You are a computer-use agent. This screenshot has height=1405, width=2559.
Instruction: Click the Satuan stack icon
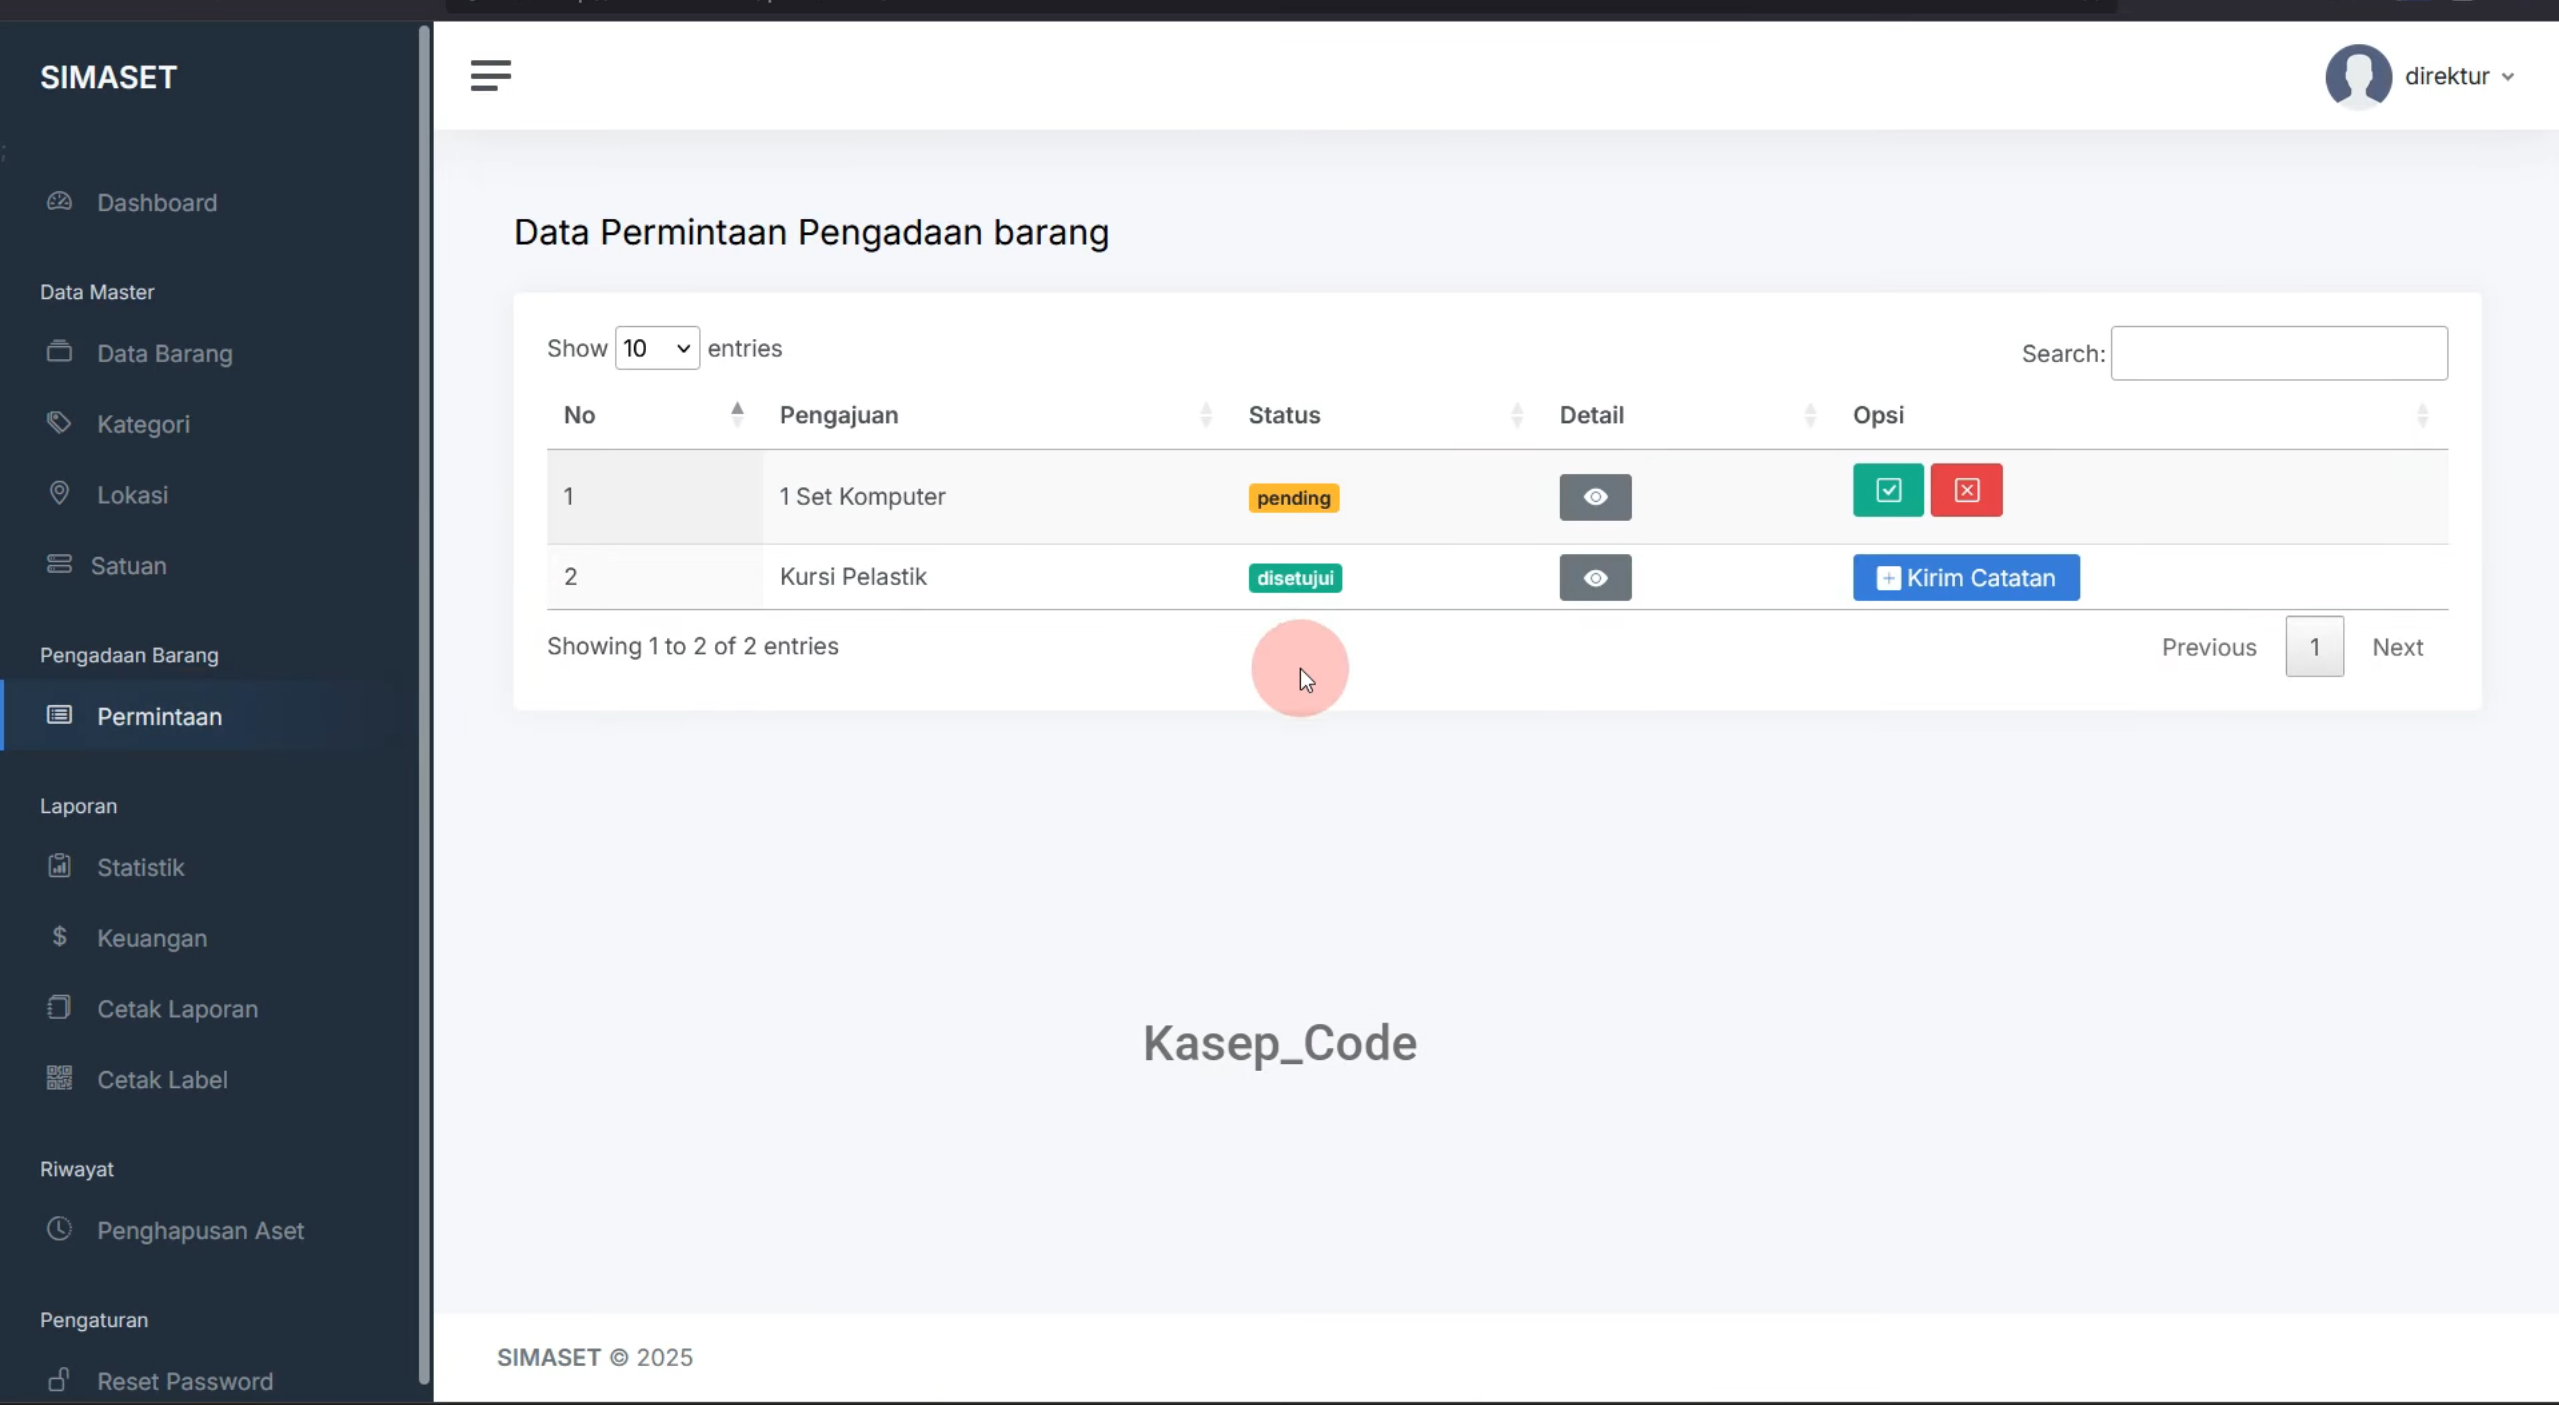[59, 565]
